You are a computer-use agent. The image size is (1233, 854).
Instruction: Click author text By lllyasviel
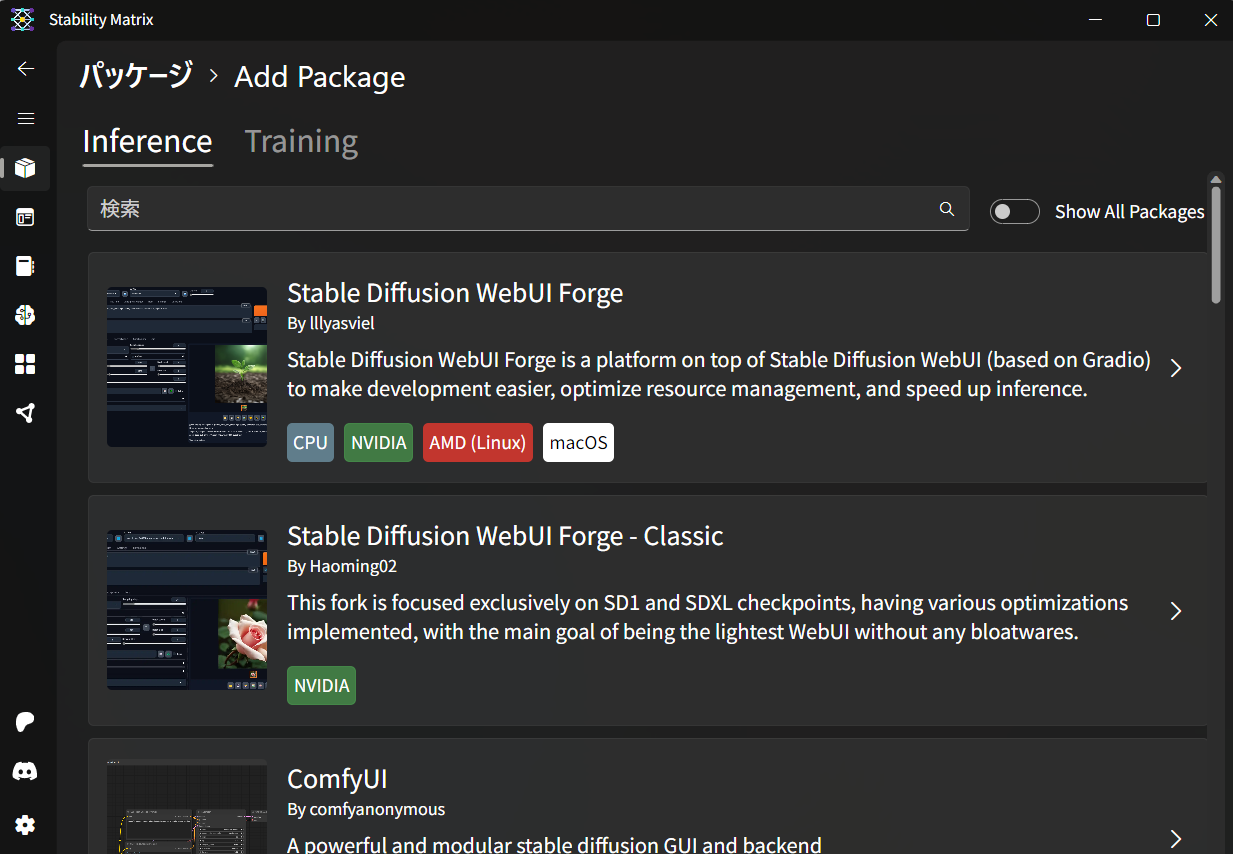[331, 323]
